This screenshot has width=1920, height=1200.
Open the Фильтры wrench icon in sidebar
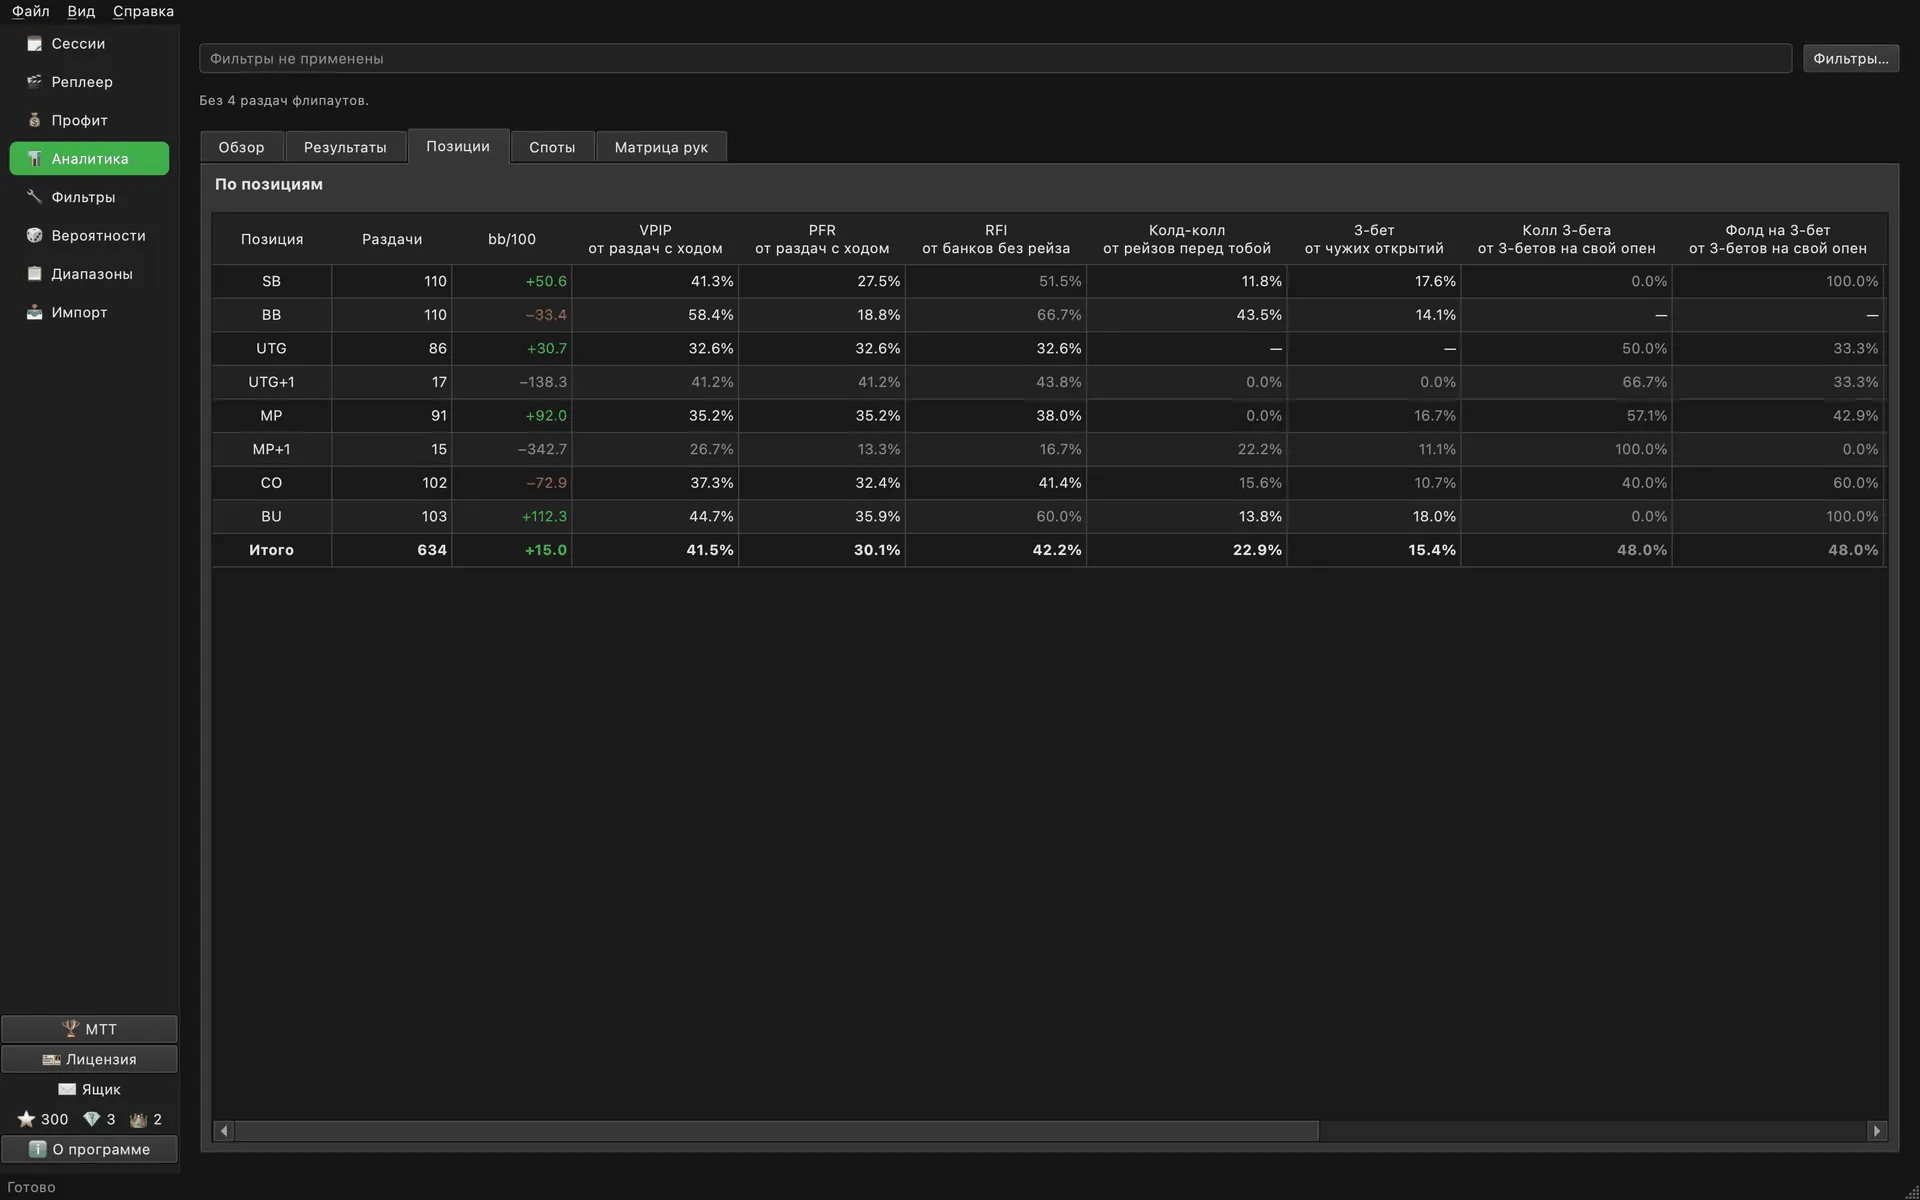pyautogui.click(x=34, y=197)
